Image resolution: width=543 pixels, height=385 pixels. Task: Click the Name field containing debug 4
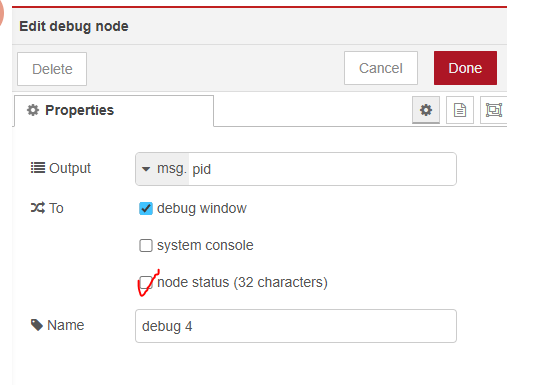[296, 326]
